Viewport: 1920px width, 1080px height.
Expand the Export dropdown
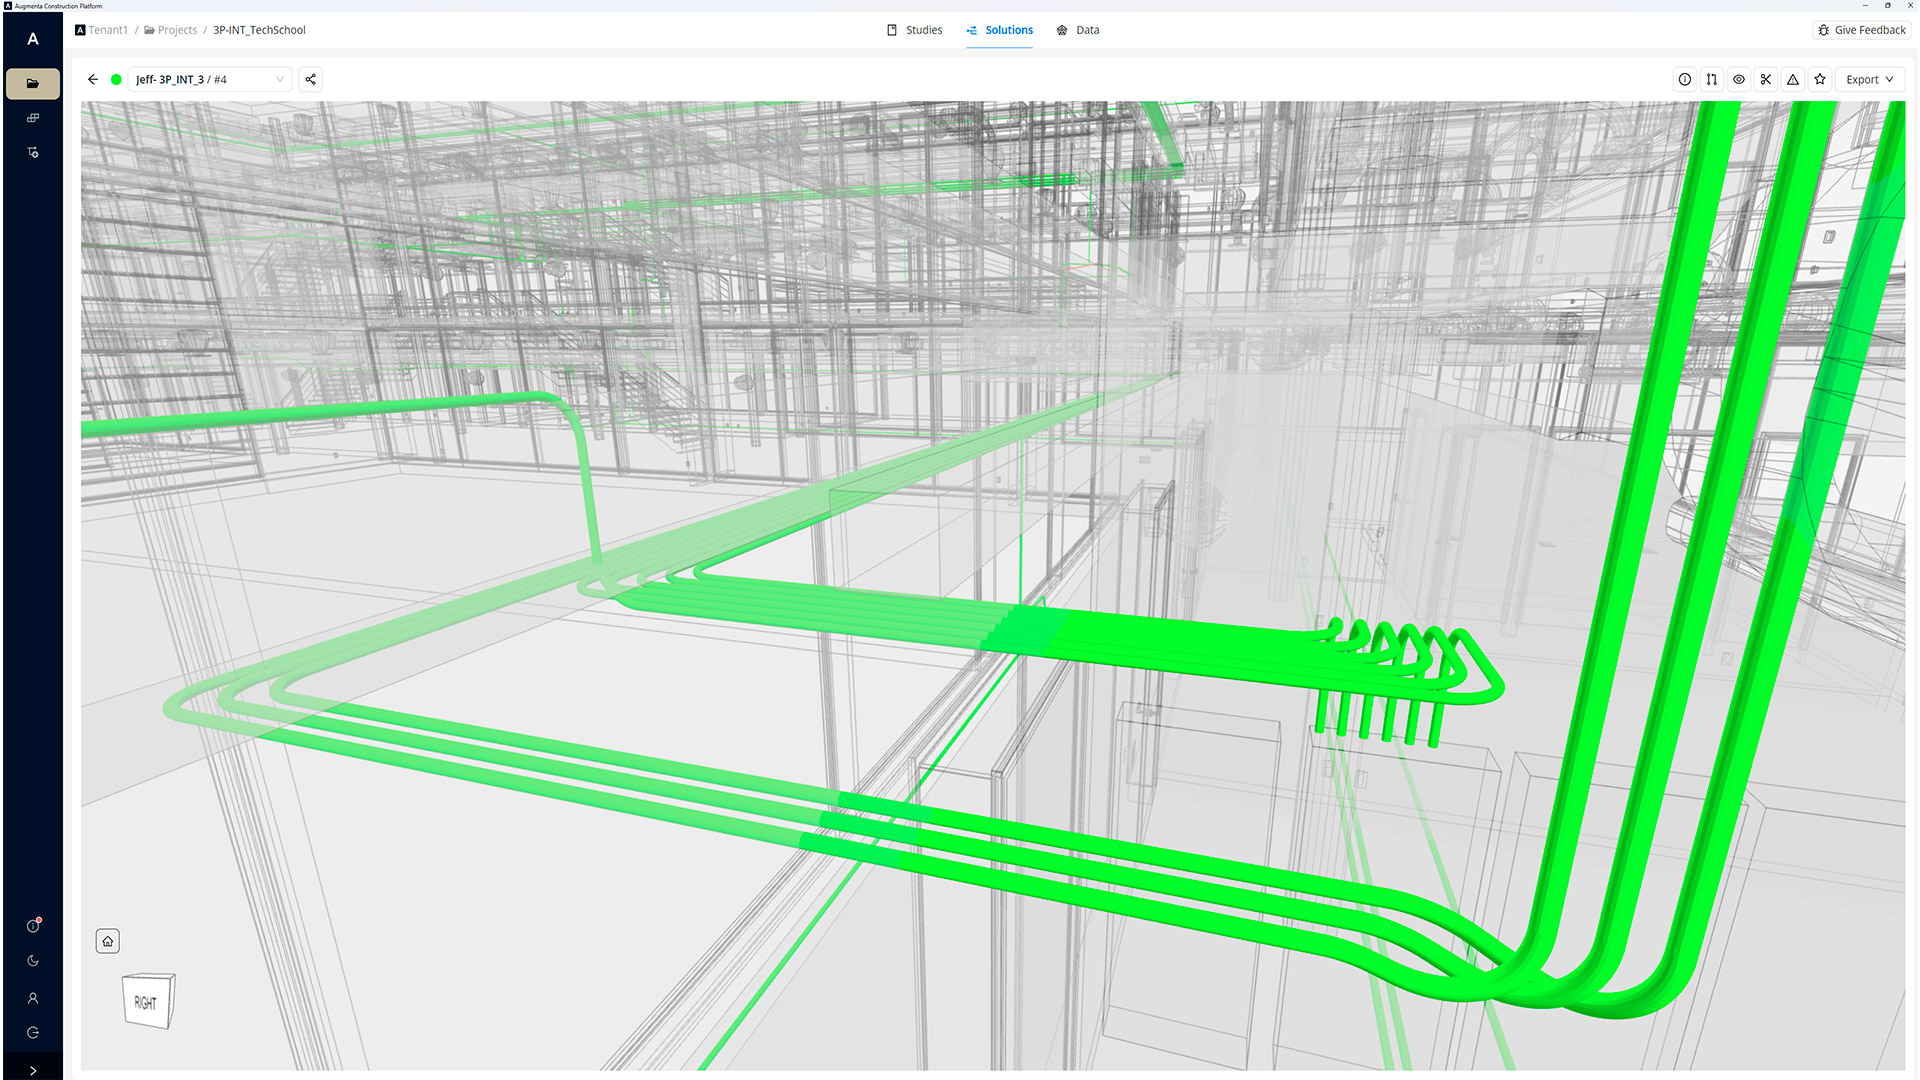pyautogui.click(x=1869, y=80)
